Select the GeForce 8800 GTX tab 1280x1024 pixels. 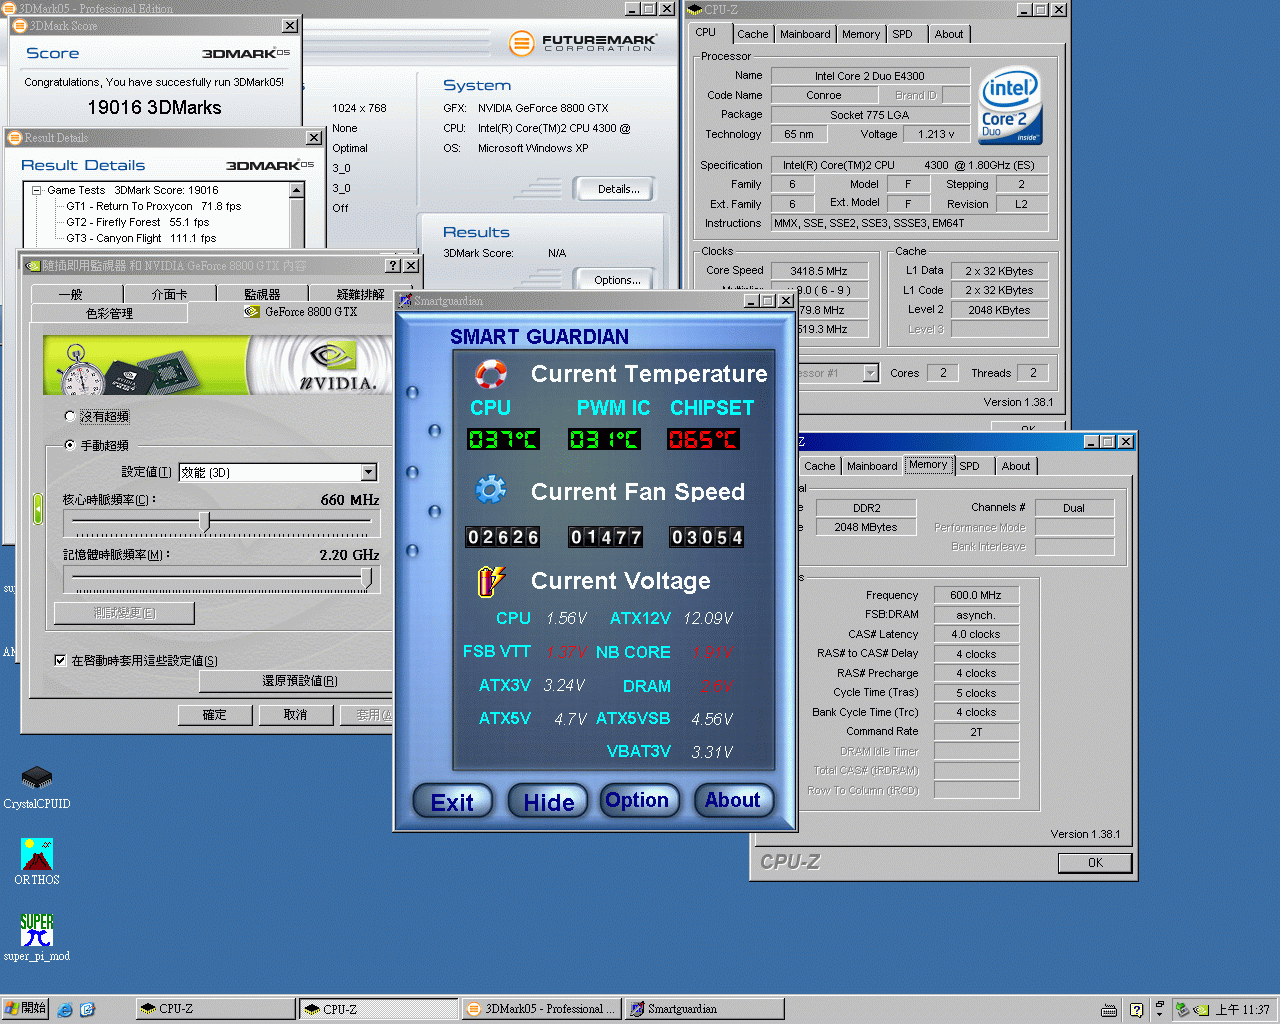(301, 312)
